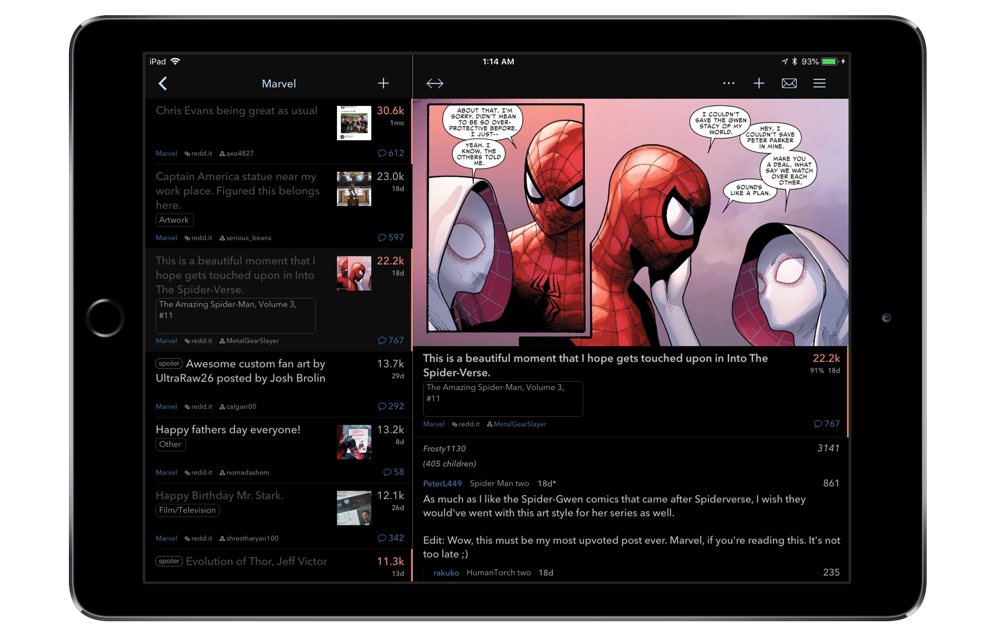The image size is (1000, 637).
Task: Tap the battery indicator icon
Action: [x=830, y=61]
